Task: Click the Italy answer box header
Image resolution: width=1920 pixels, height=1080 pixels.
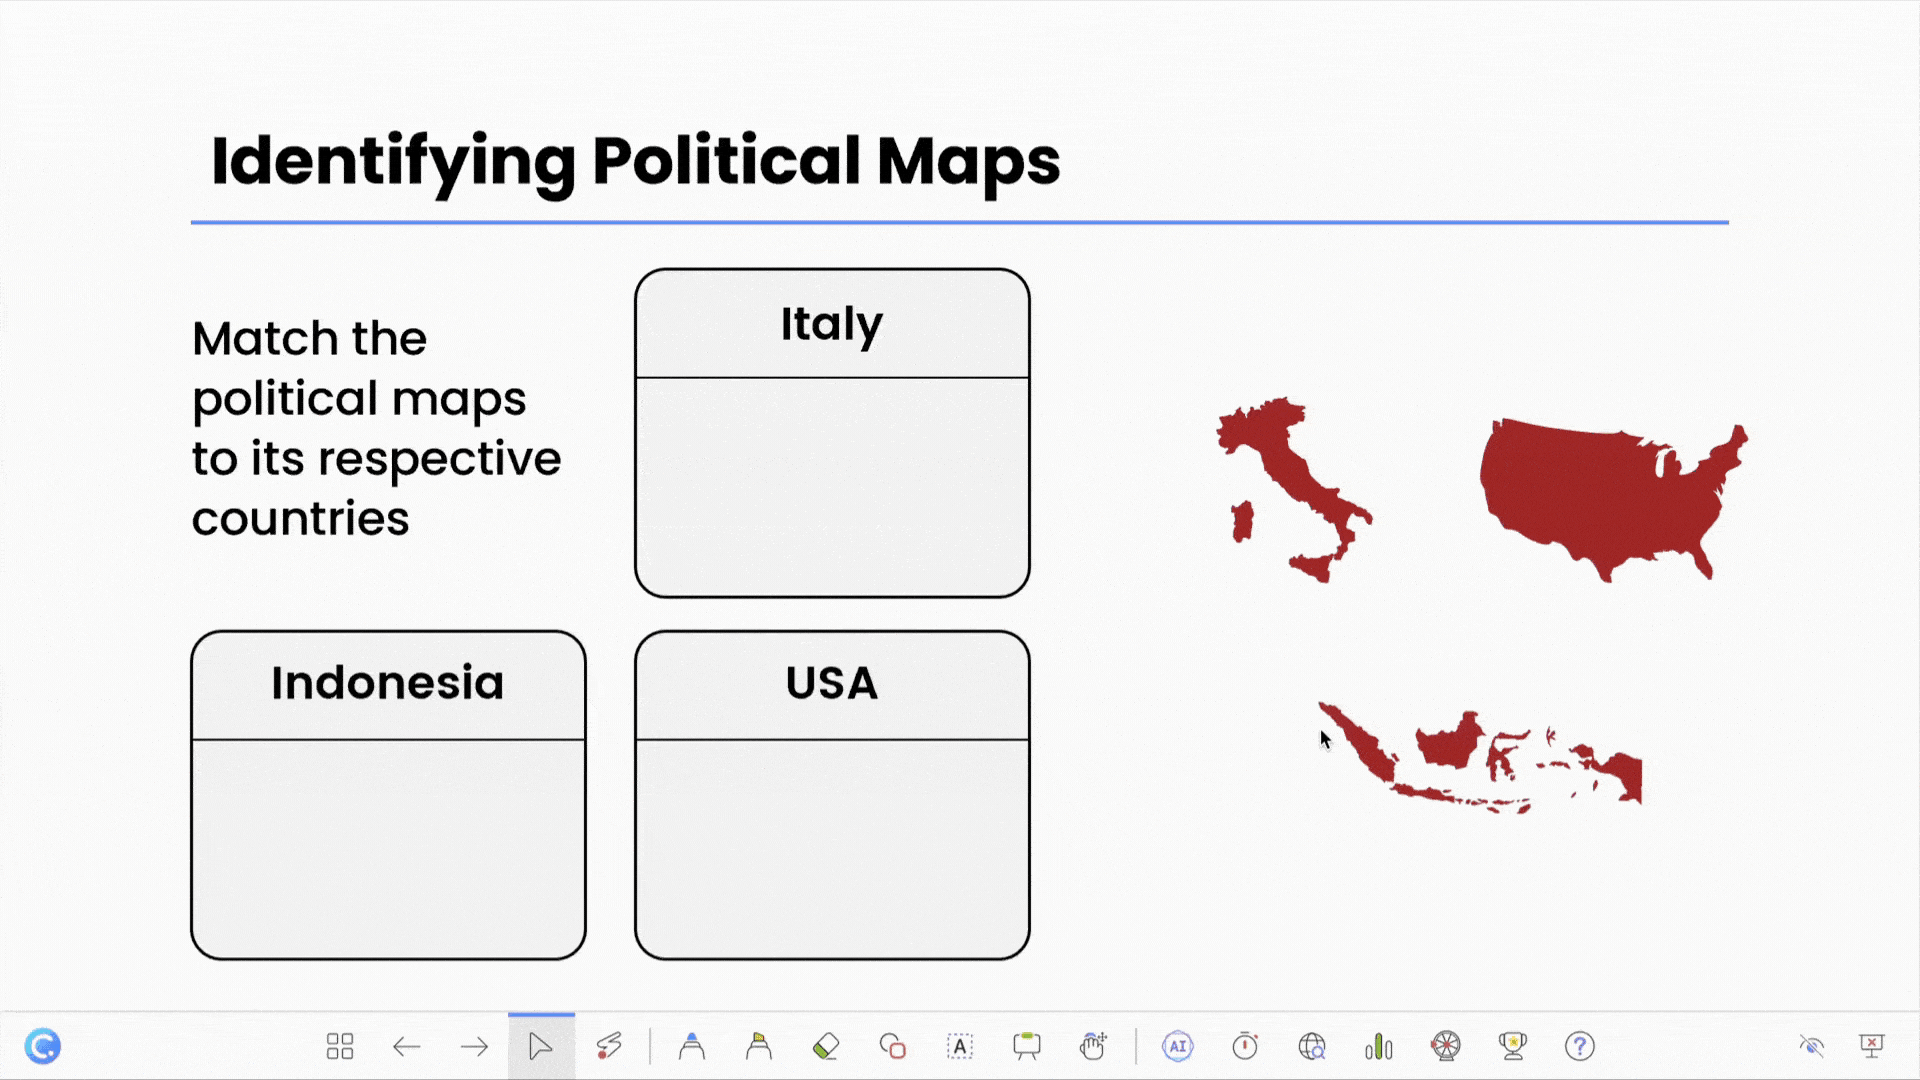Action: tap(832, 324)
